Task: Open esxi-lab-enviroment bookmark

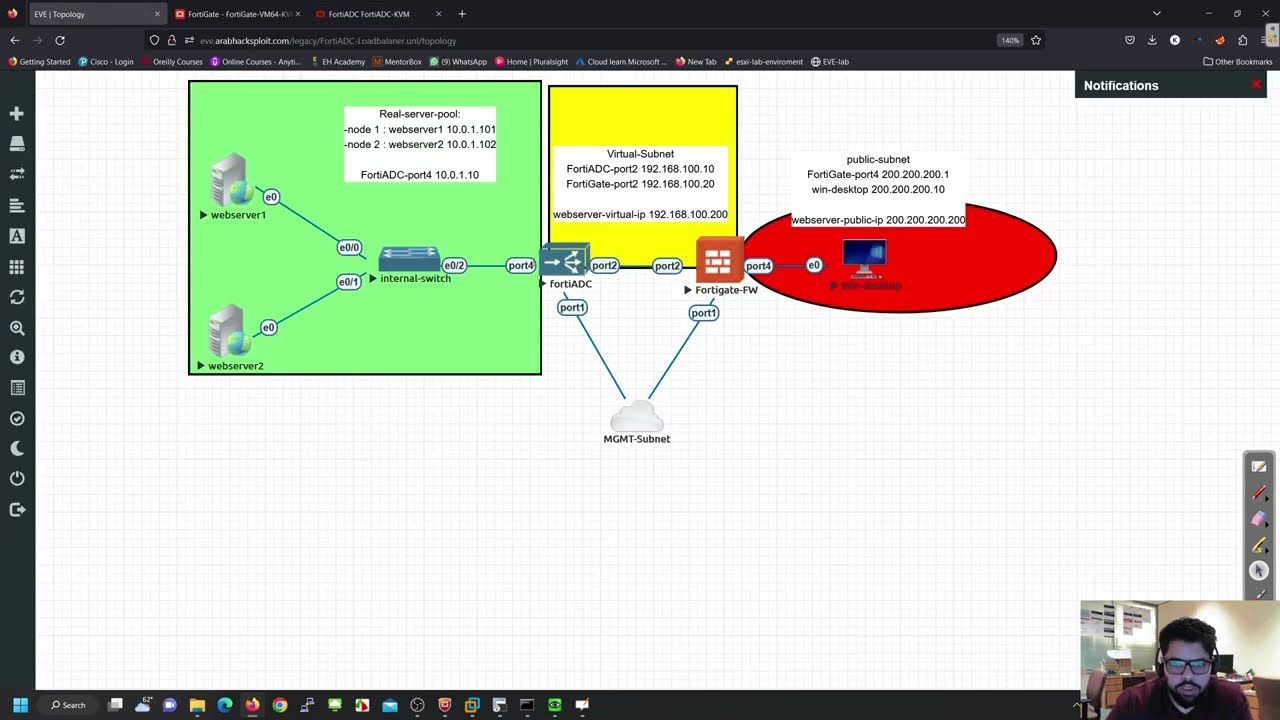Action: [x=764, y=62]
